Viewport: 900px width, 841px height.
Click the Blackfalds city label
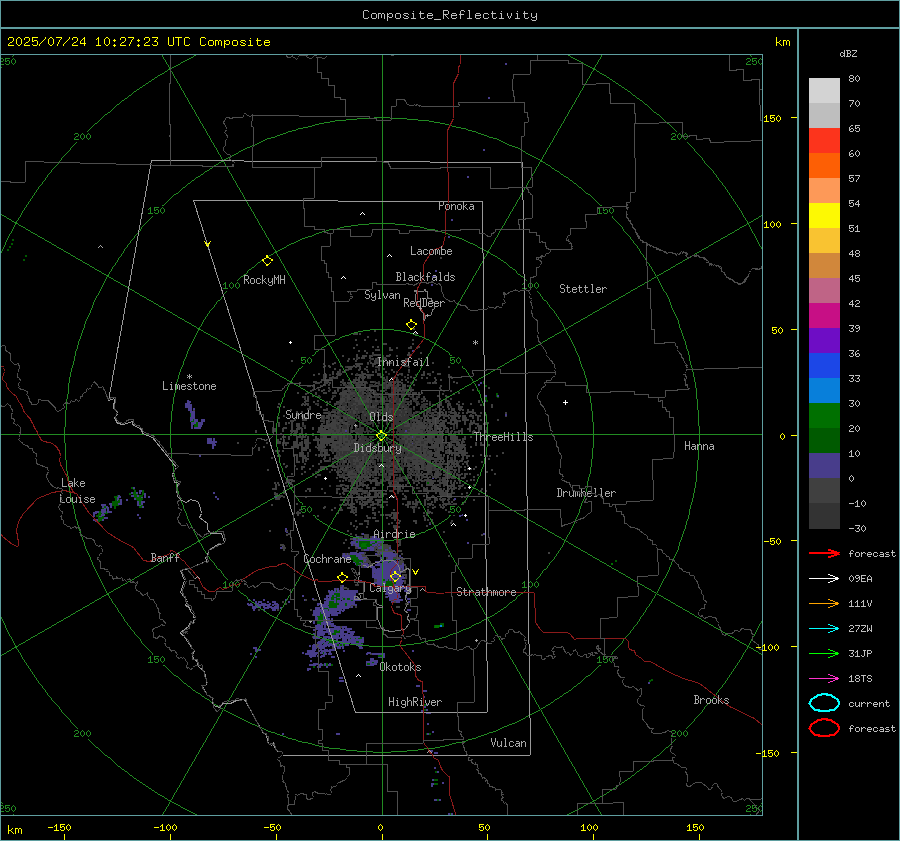425,277
